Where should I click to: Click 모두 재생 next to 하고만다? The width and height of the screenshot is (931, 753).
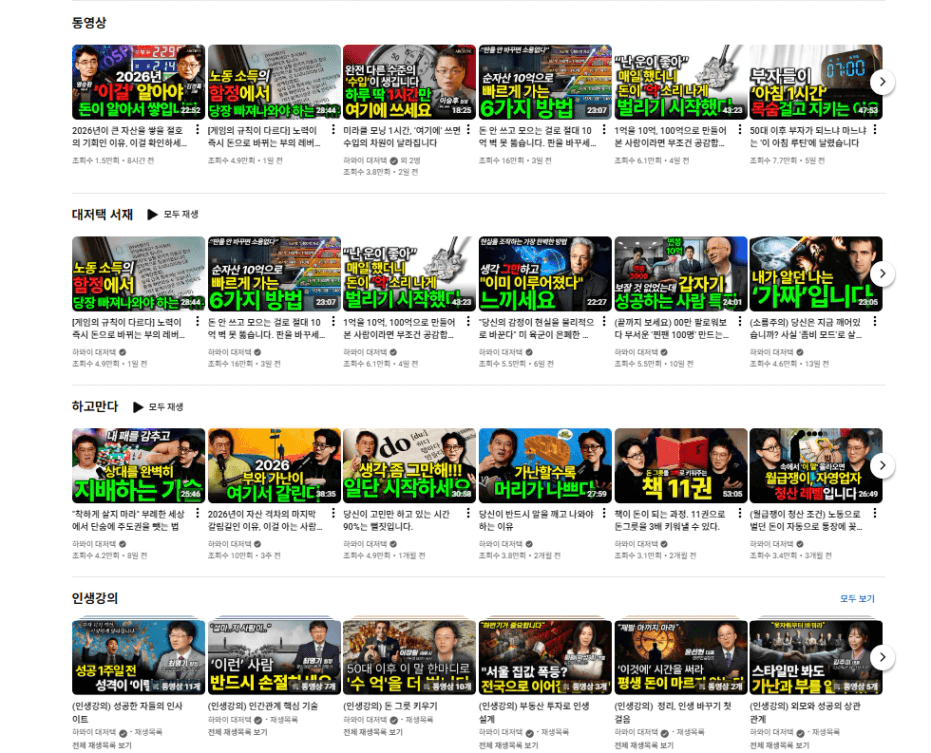[x=158, y=407]
